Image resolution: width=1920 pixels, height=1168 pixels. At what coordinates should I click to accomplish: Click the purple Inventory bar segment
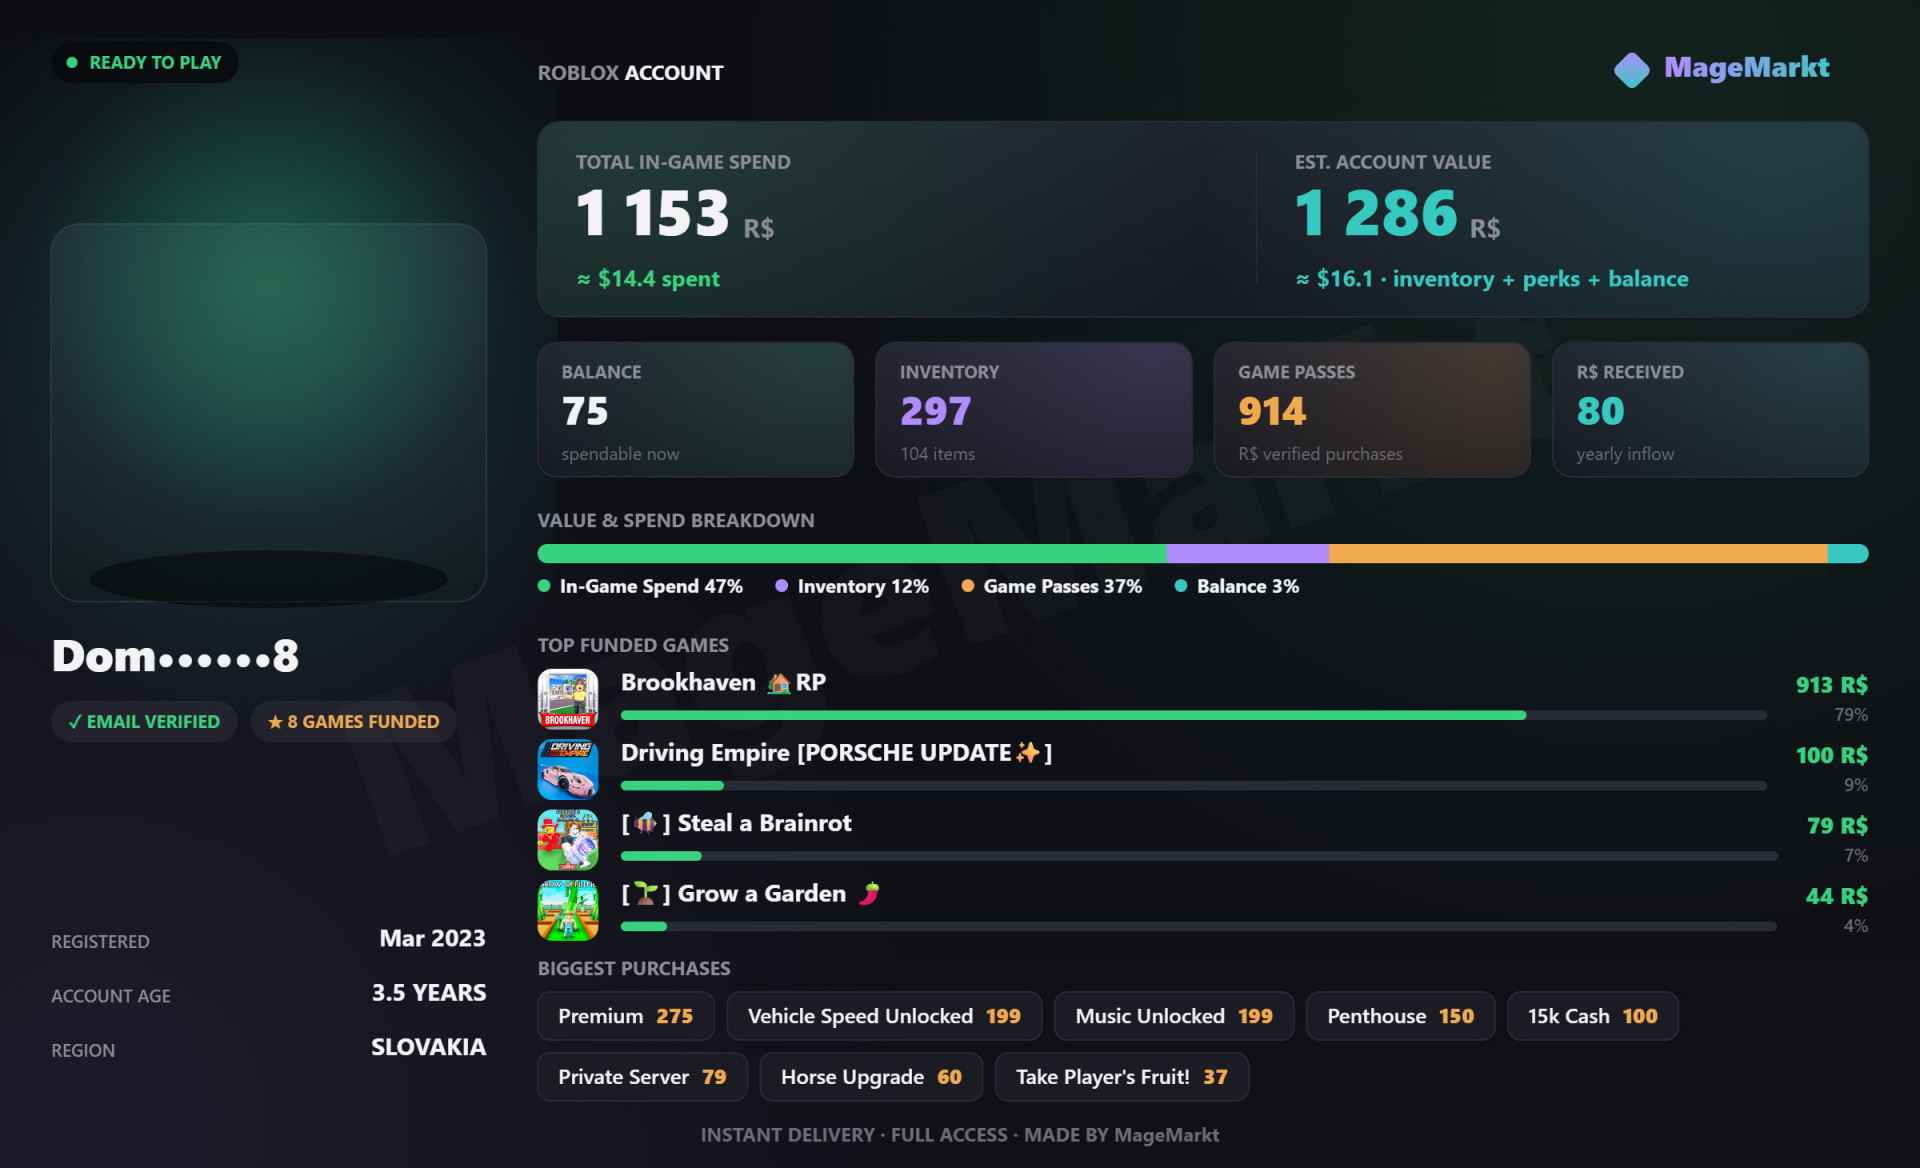pyautogui.click(x=1248, y=554)
